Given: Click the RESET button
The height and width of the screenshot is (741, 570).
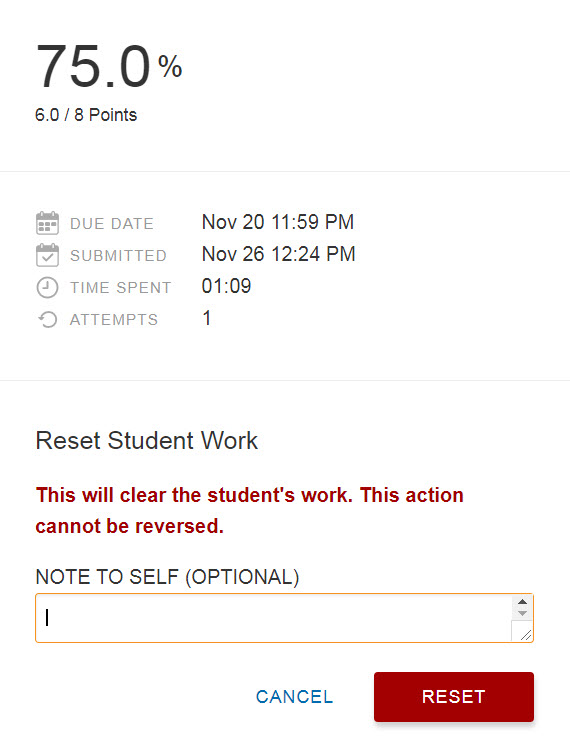Looking at the screenshot, I should point(454,697).
